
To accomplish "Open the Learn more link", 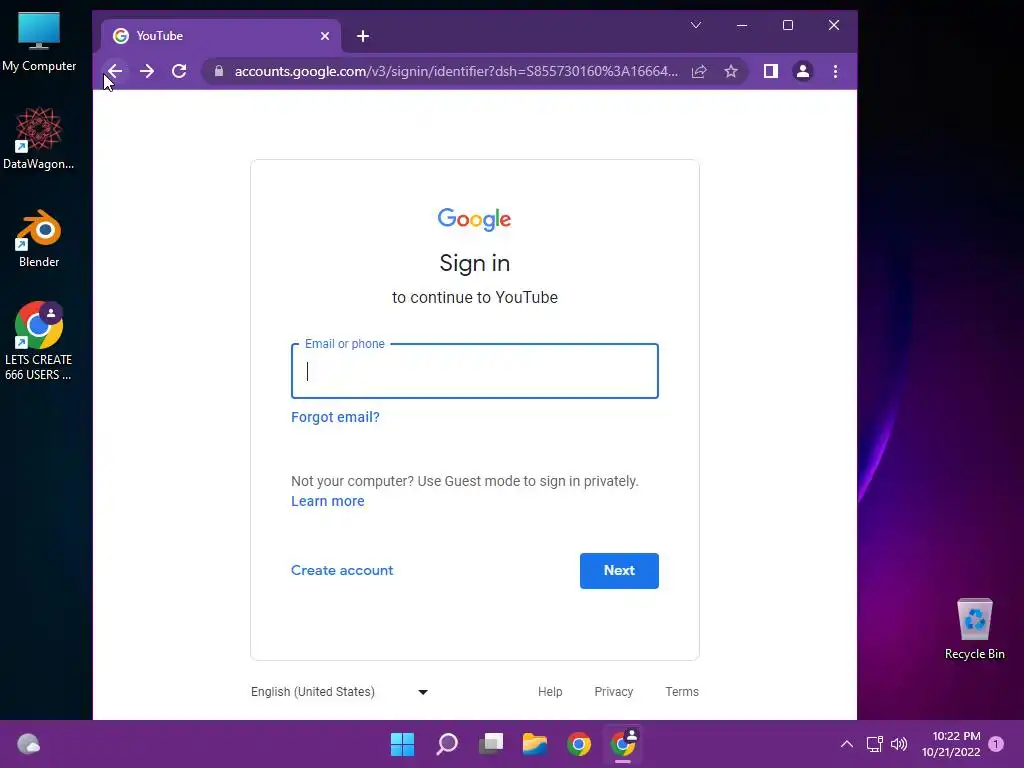I will [328, 502].
